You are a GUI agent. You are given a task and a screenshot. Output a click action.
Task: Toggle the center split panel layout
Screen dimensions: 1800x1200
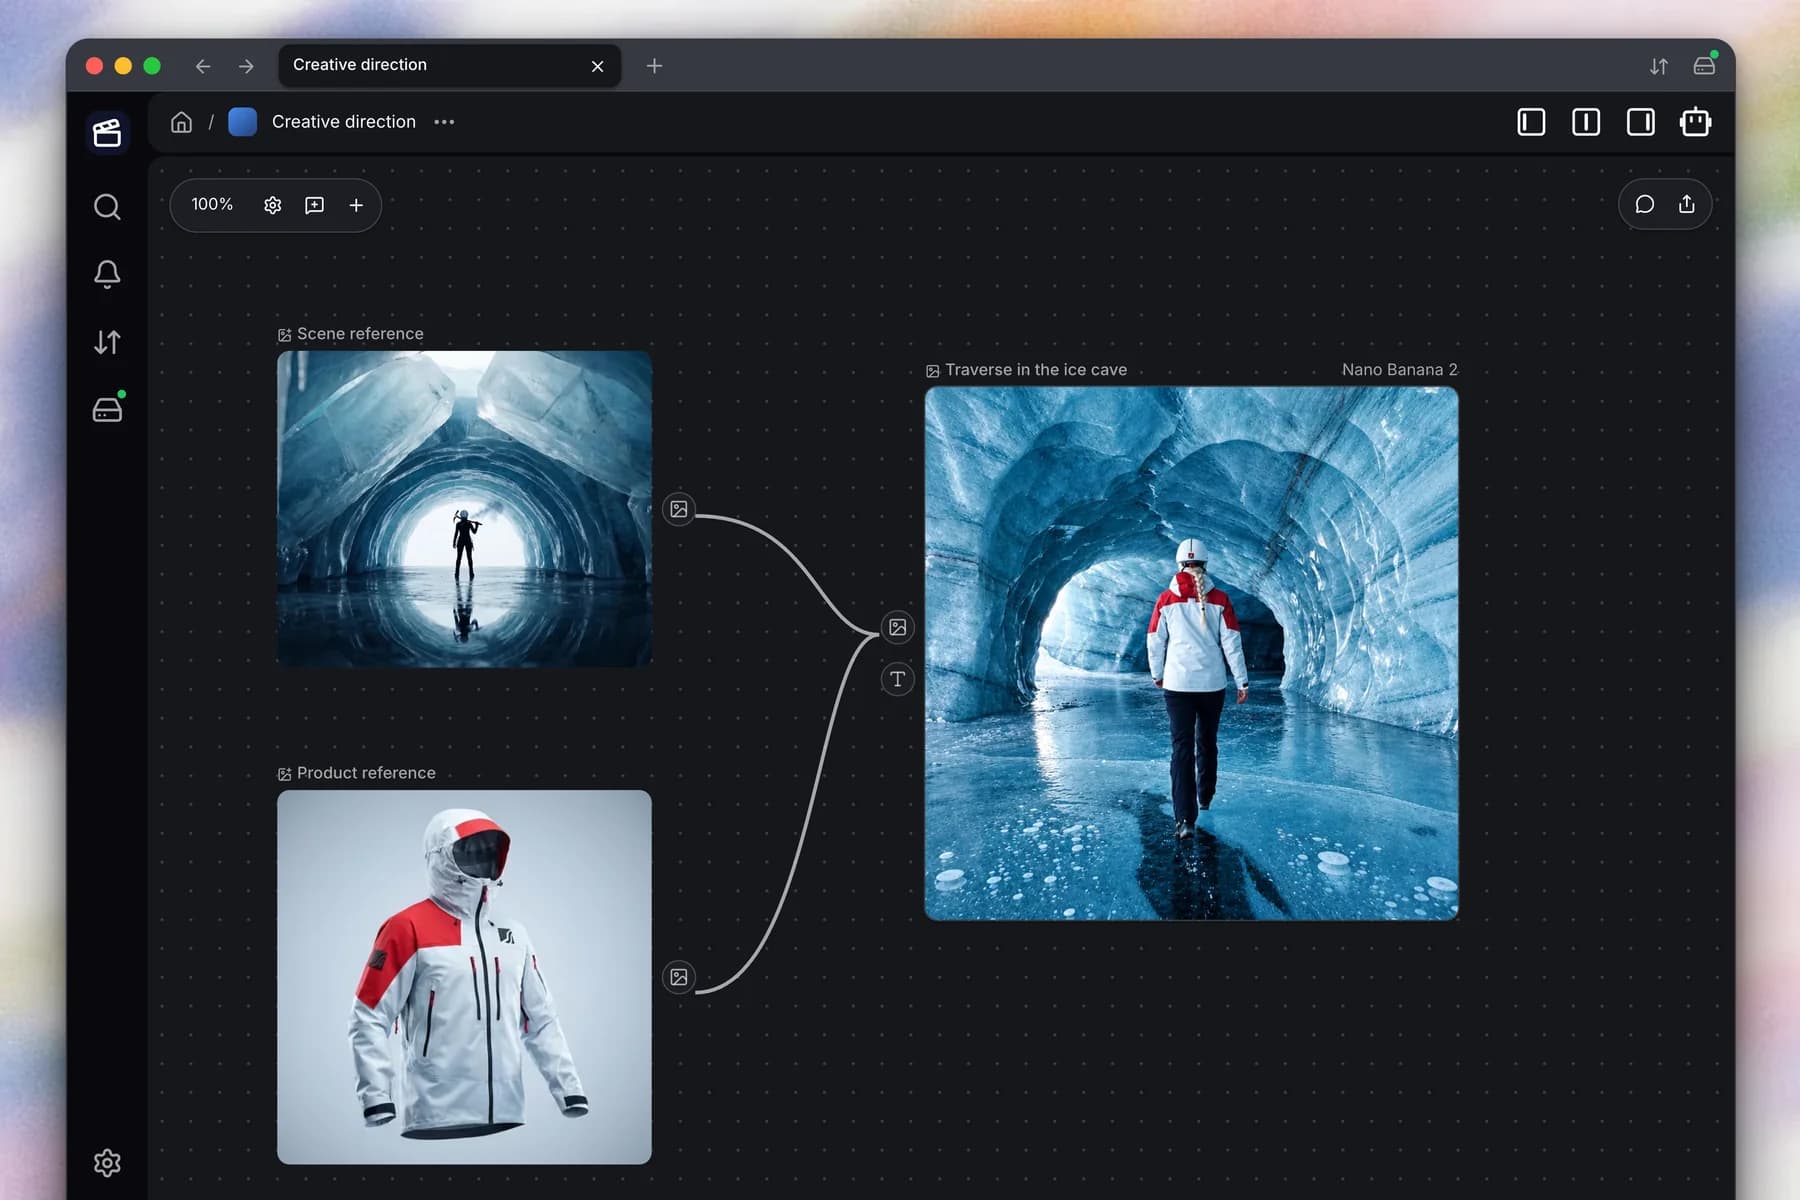[x=1586, y=122]
